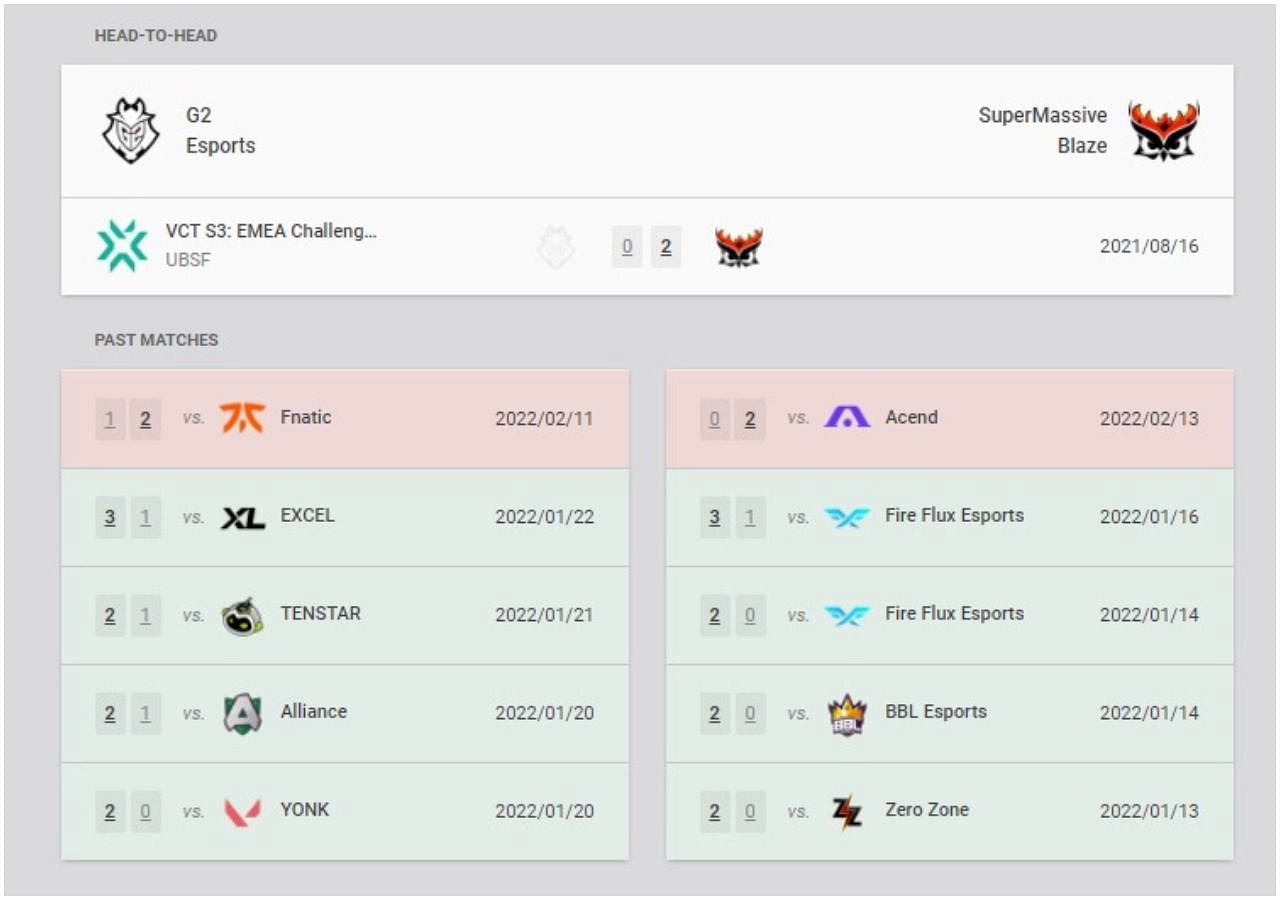Open Fire Flux Esports 2-0 match name
The width and height of the screenshot is (1280, 900).
(x=954, y=614)
